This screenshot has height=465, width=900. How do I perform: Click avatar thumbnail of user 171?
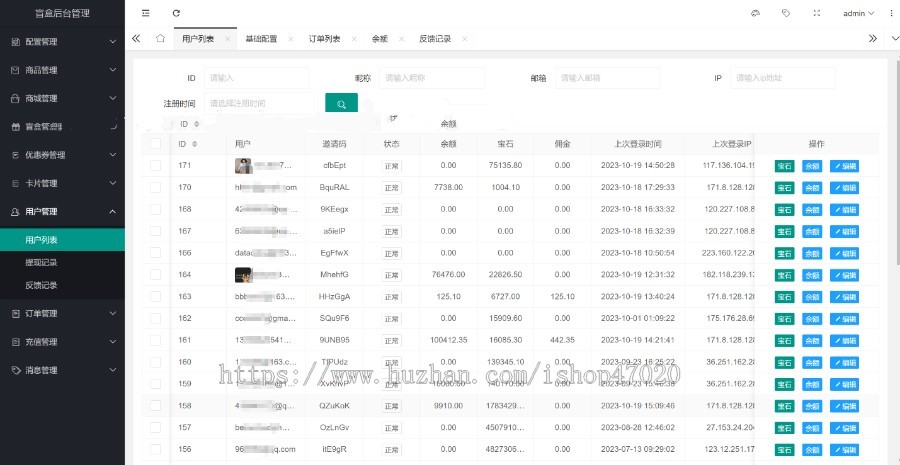click(243, 165)
